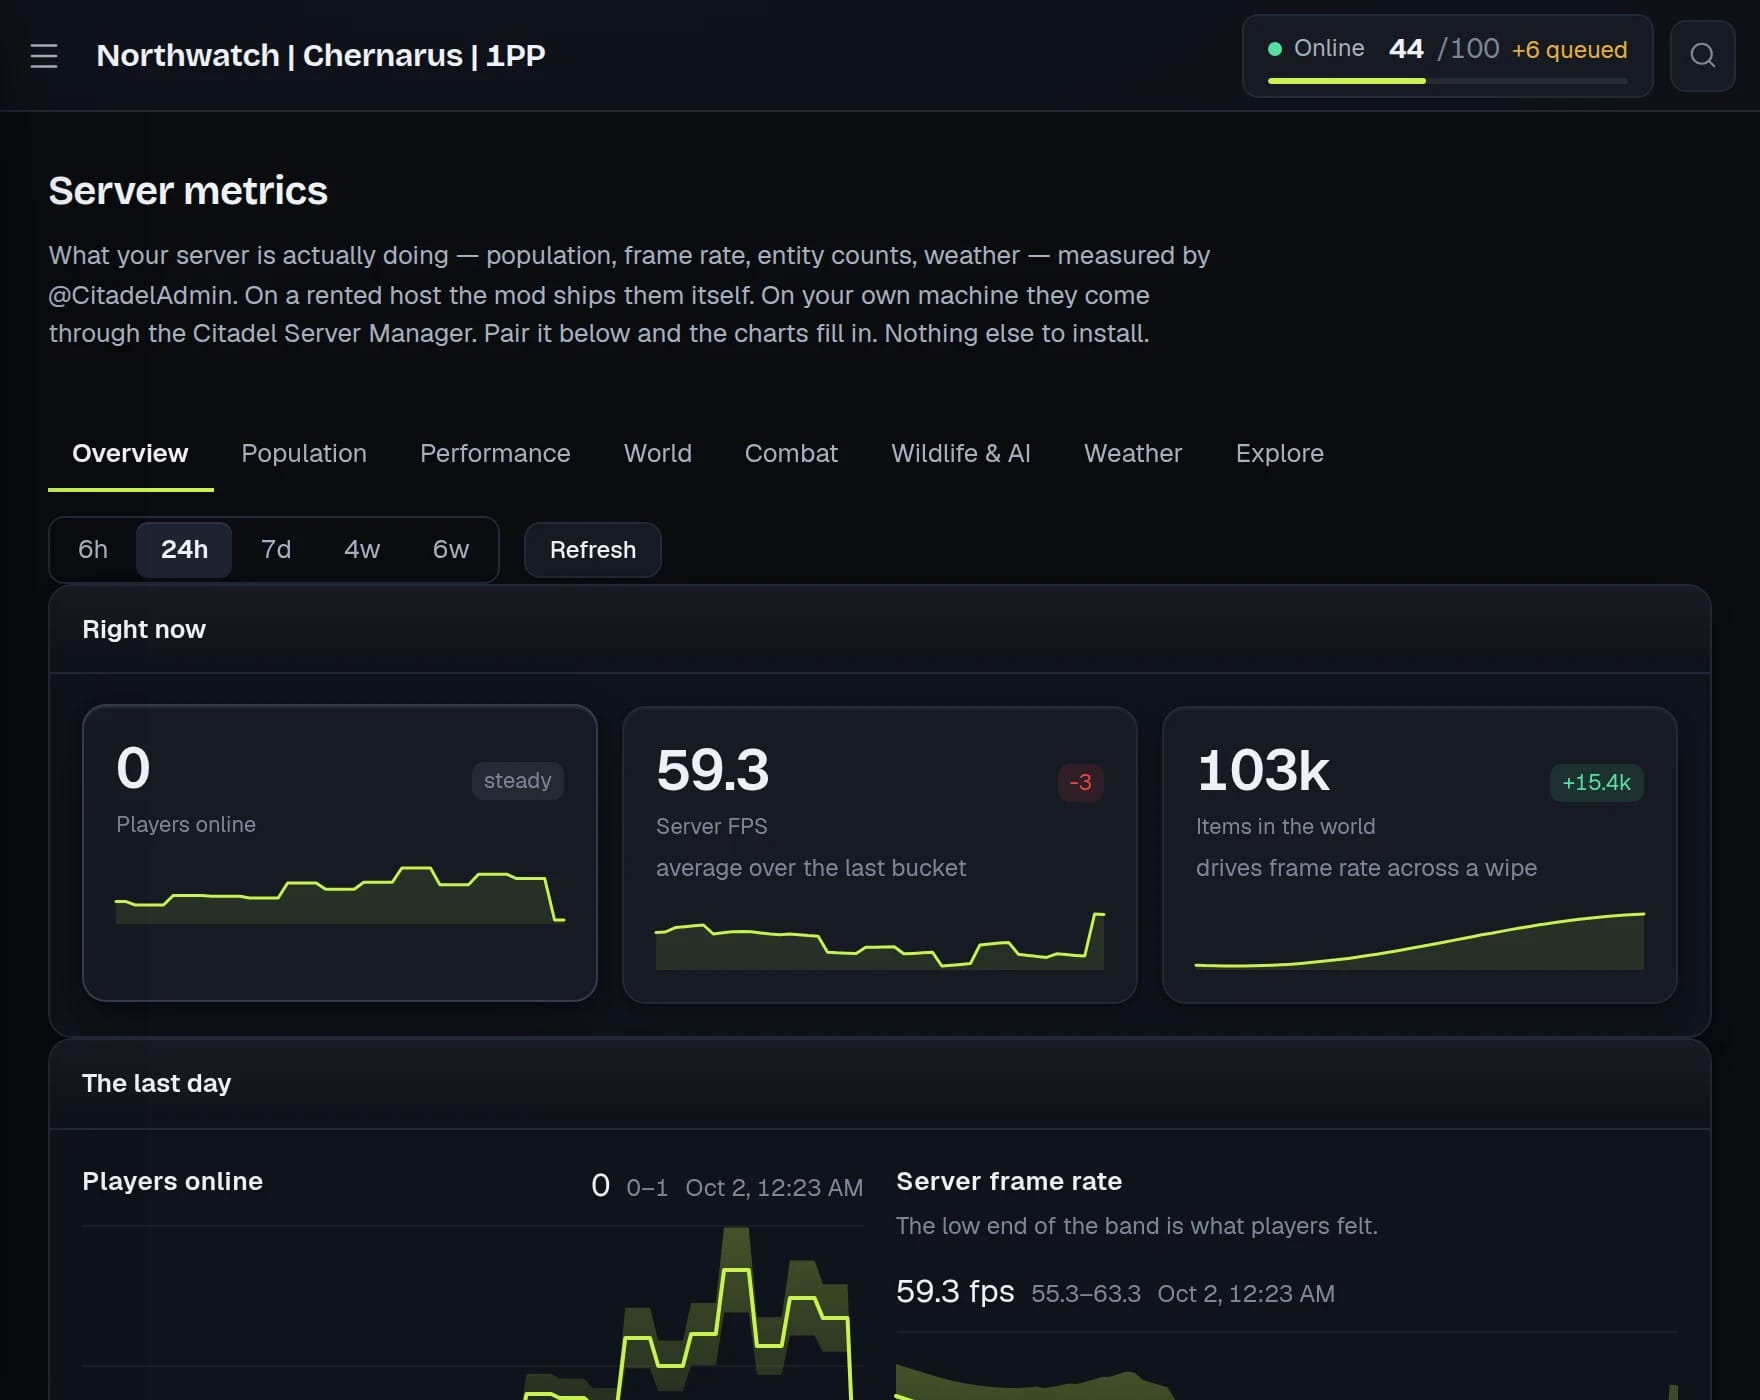Click the server capacity progress bar
This screenshot has width=1760, height=1400.
(1447, 81)
